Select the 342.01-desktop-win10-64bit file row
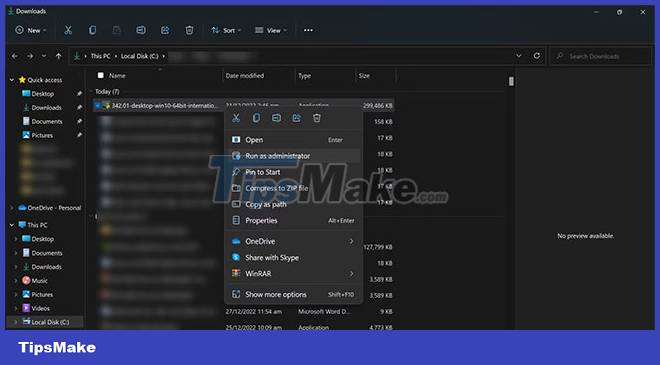 click(243, 106)
